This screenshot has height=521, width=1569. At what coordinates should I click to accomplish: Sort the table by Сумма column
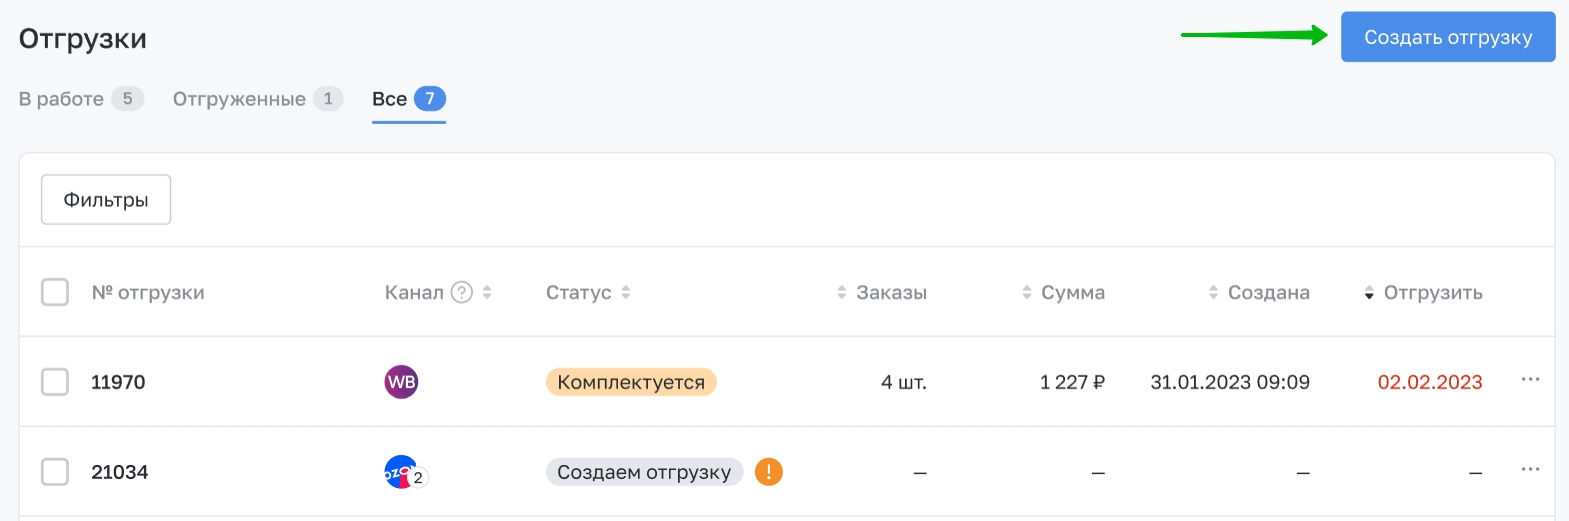(x=1063, y=292)
